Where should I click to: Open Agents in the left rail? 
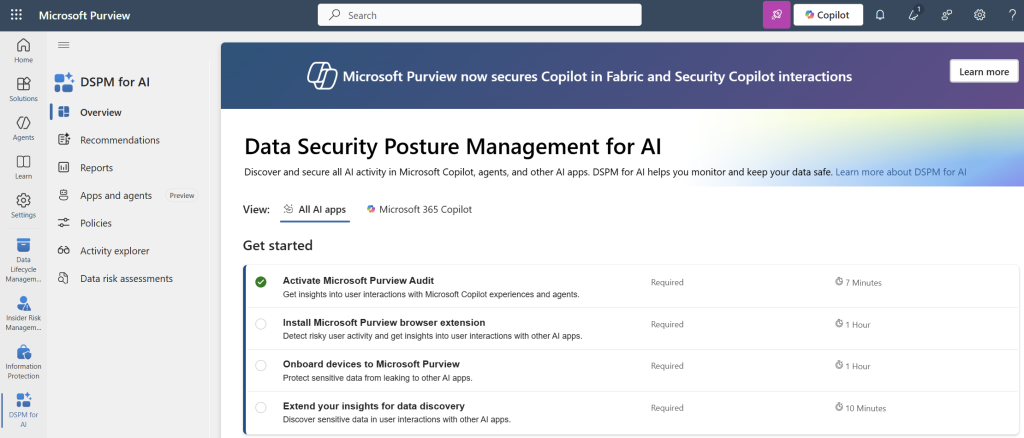point(24,128)
